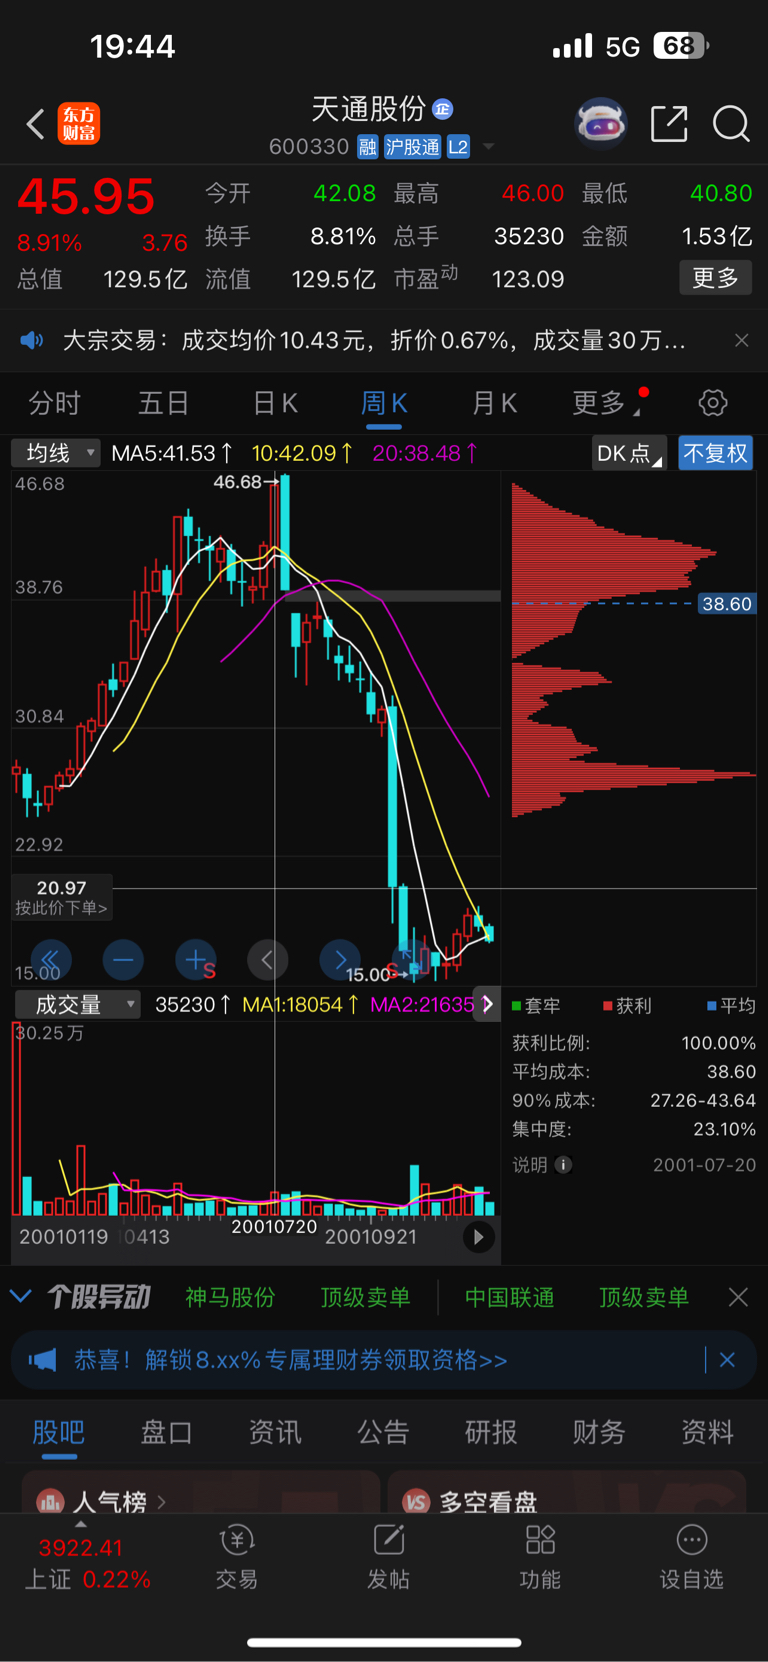
Task: Switch to 日K chart tab
Action: pos(275,403)
